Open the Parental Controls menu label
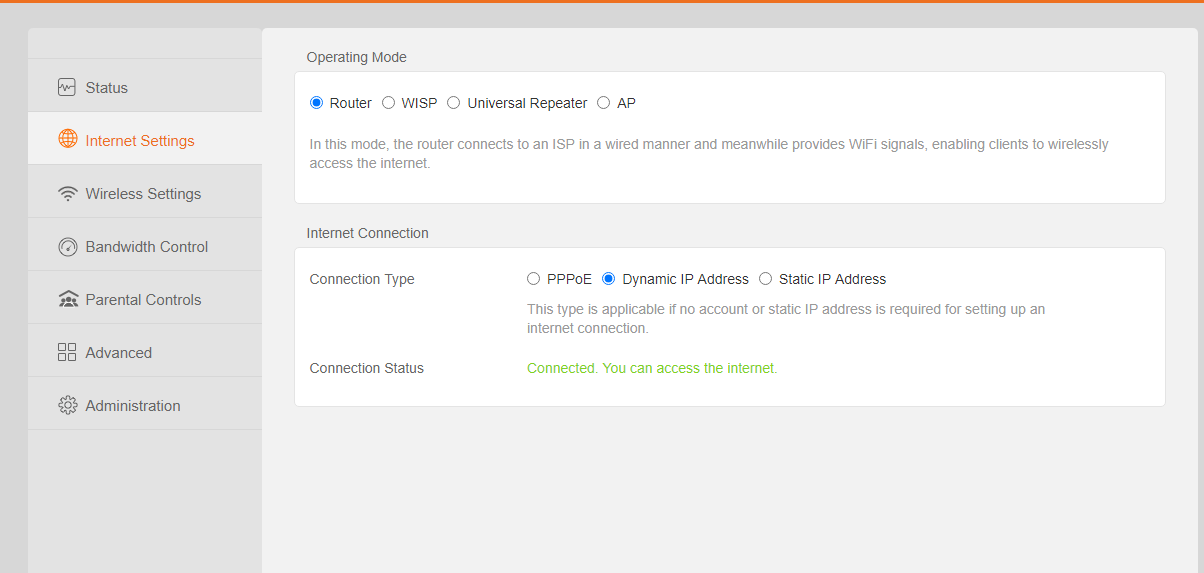 143,300
